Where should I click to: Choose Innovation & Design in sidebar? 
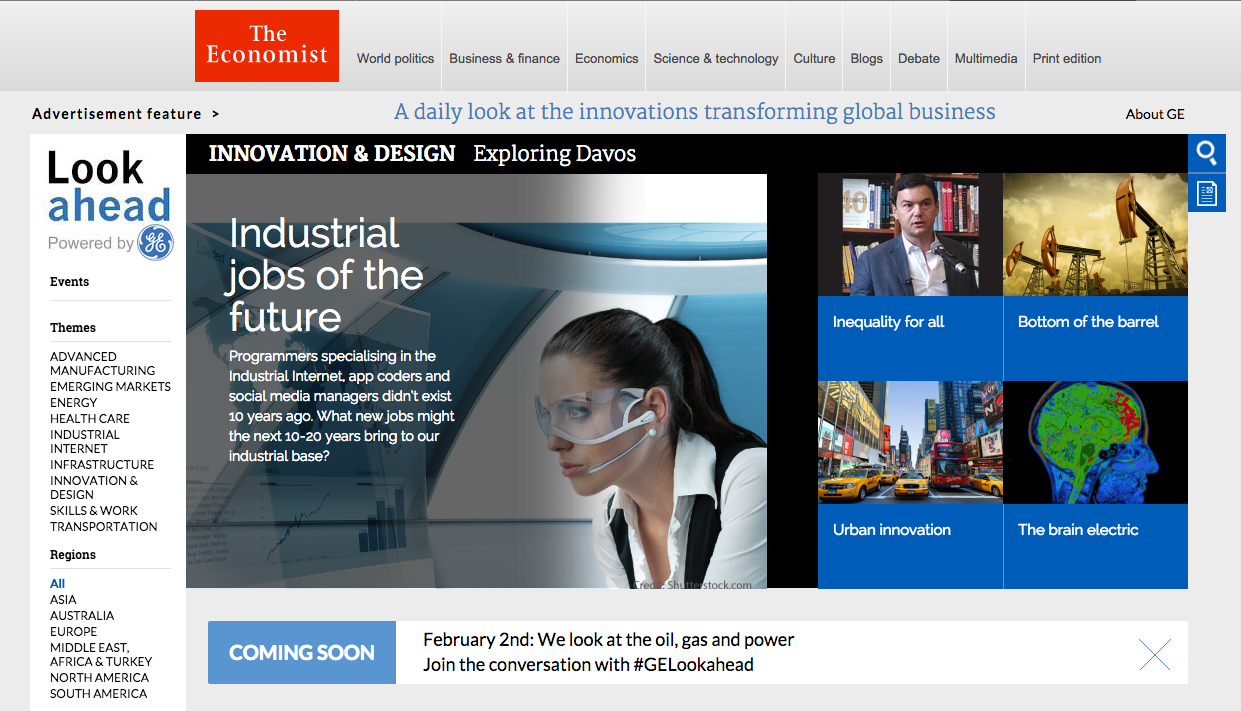pos(94,487)
